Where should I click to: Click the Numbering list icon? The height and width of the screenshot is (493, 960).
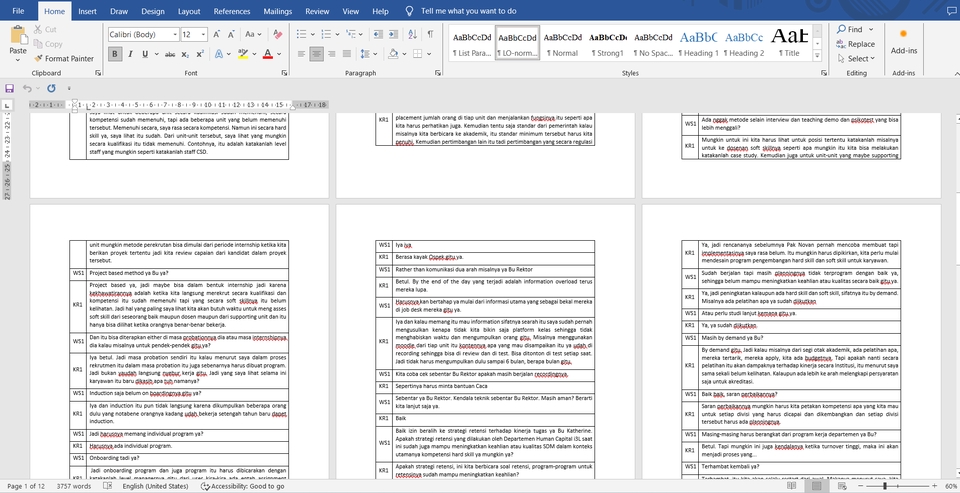[326, 34]
